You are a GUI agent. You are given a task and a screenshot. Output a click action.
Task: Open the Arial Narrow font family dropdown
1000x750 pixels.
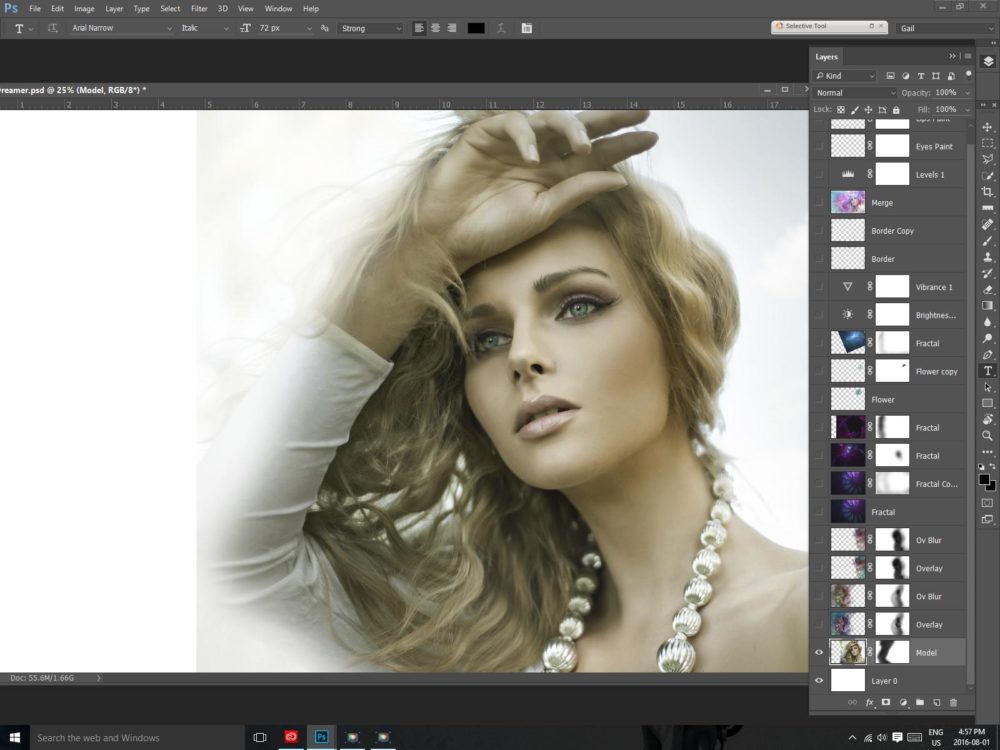tap(120, 28)
